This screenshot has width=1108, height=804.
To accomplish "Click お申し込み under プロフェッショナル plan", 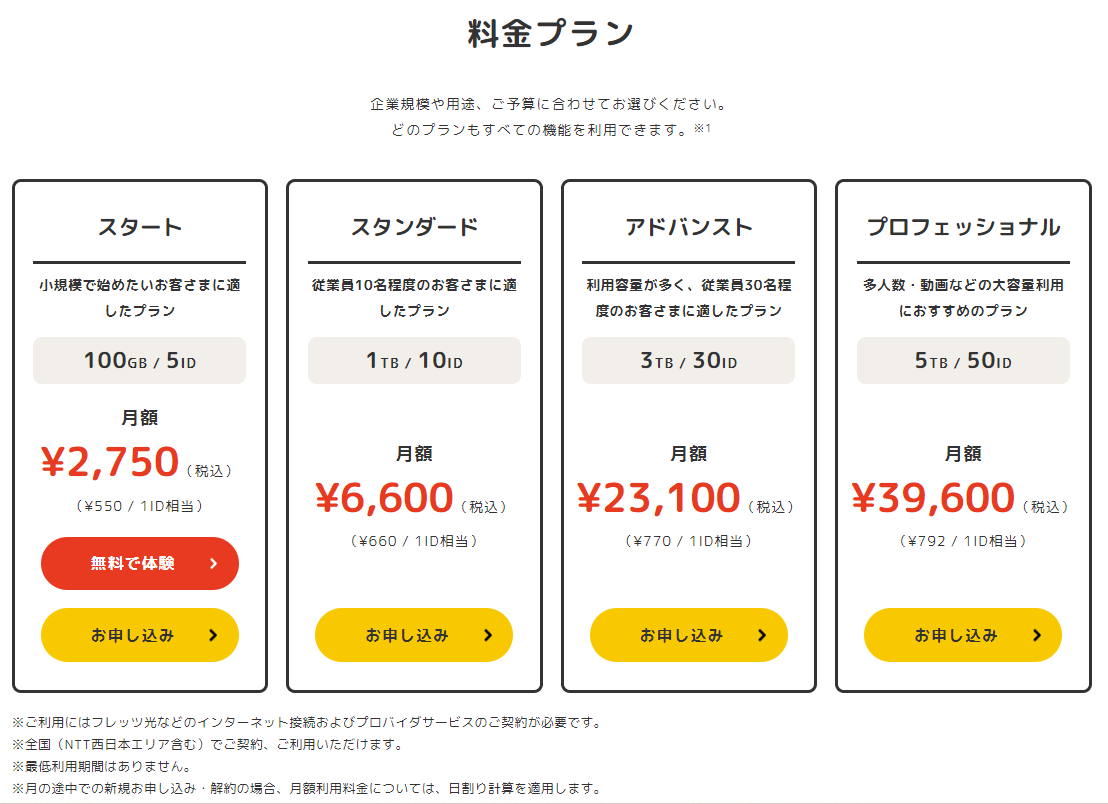I will [x=963, y=635].
